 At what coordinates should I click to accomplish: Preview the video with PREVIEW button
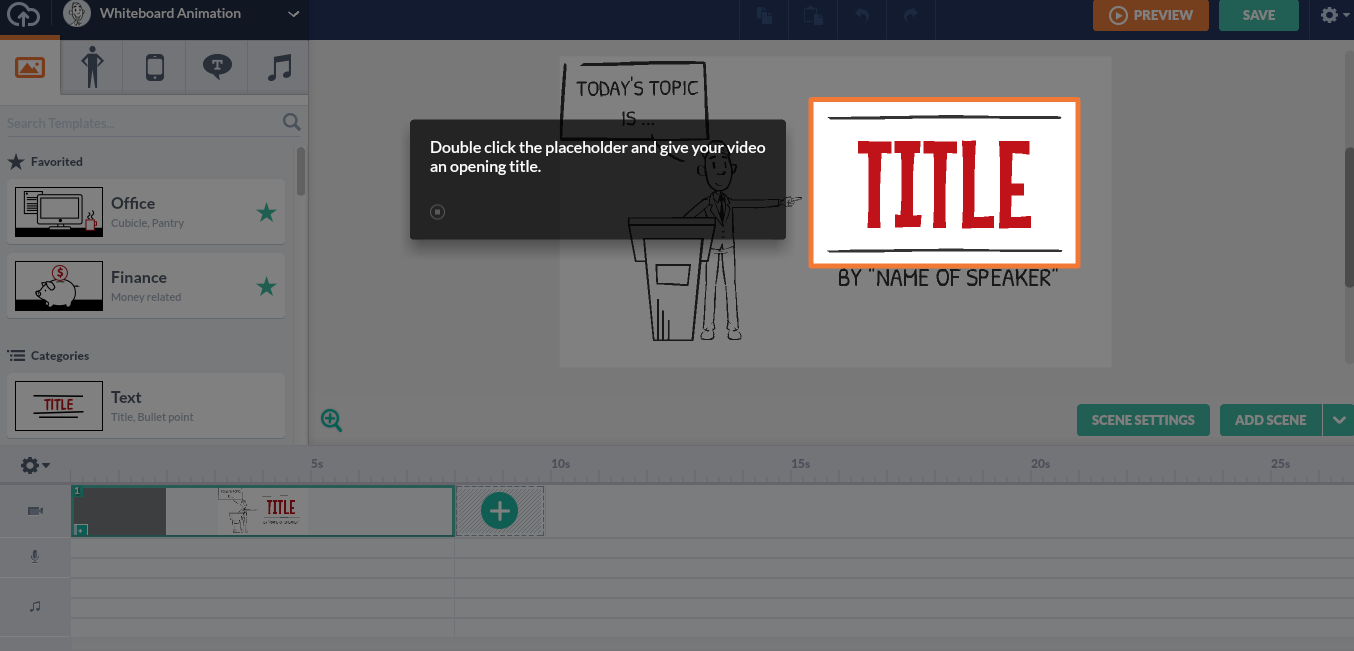point(1150,15)
